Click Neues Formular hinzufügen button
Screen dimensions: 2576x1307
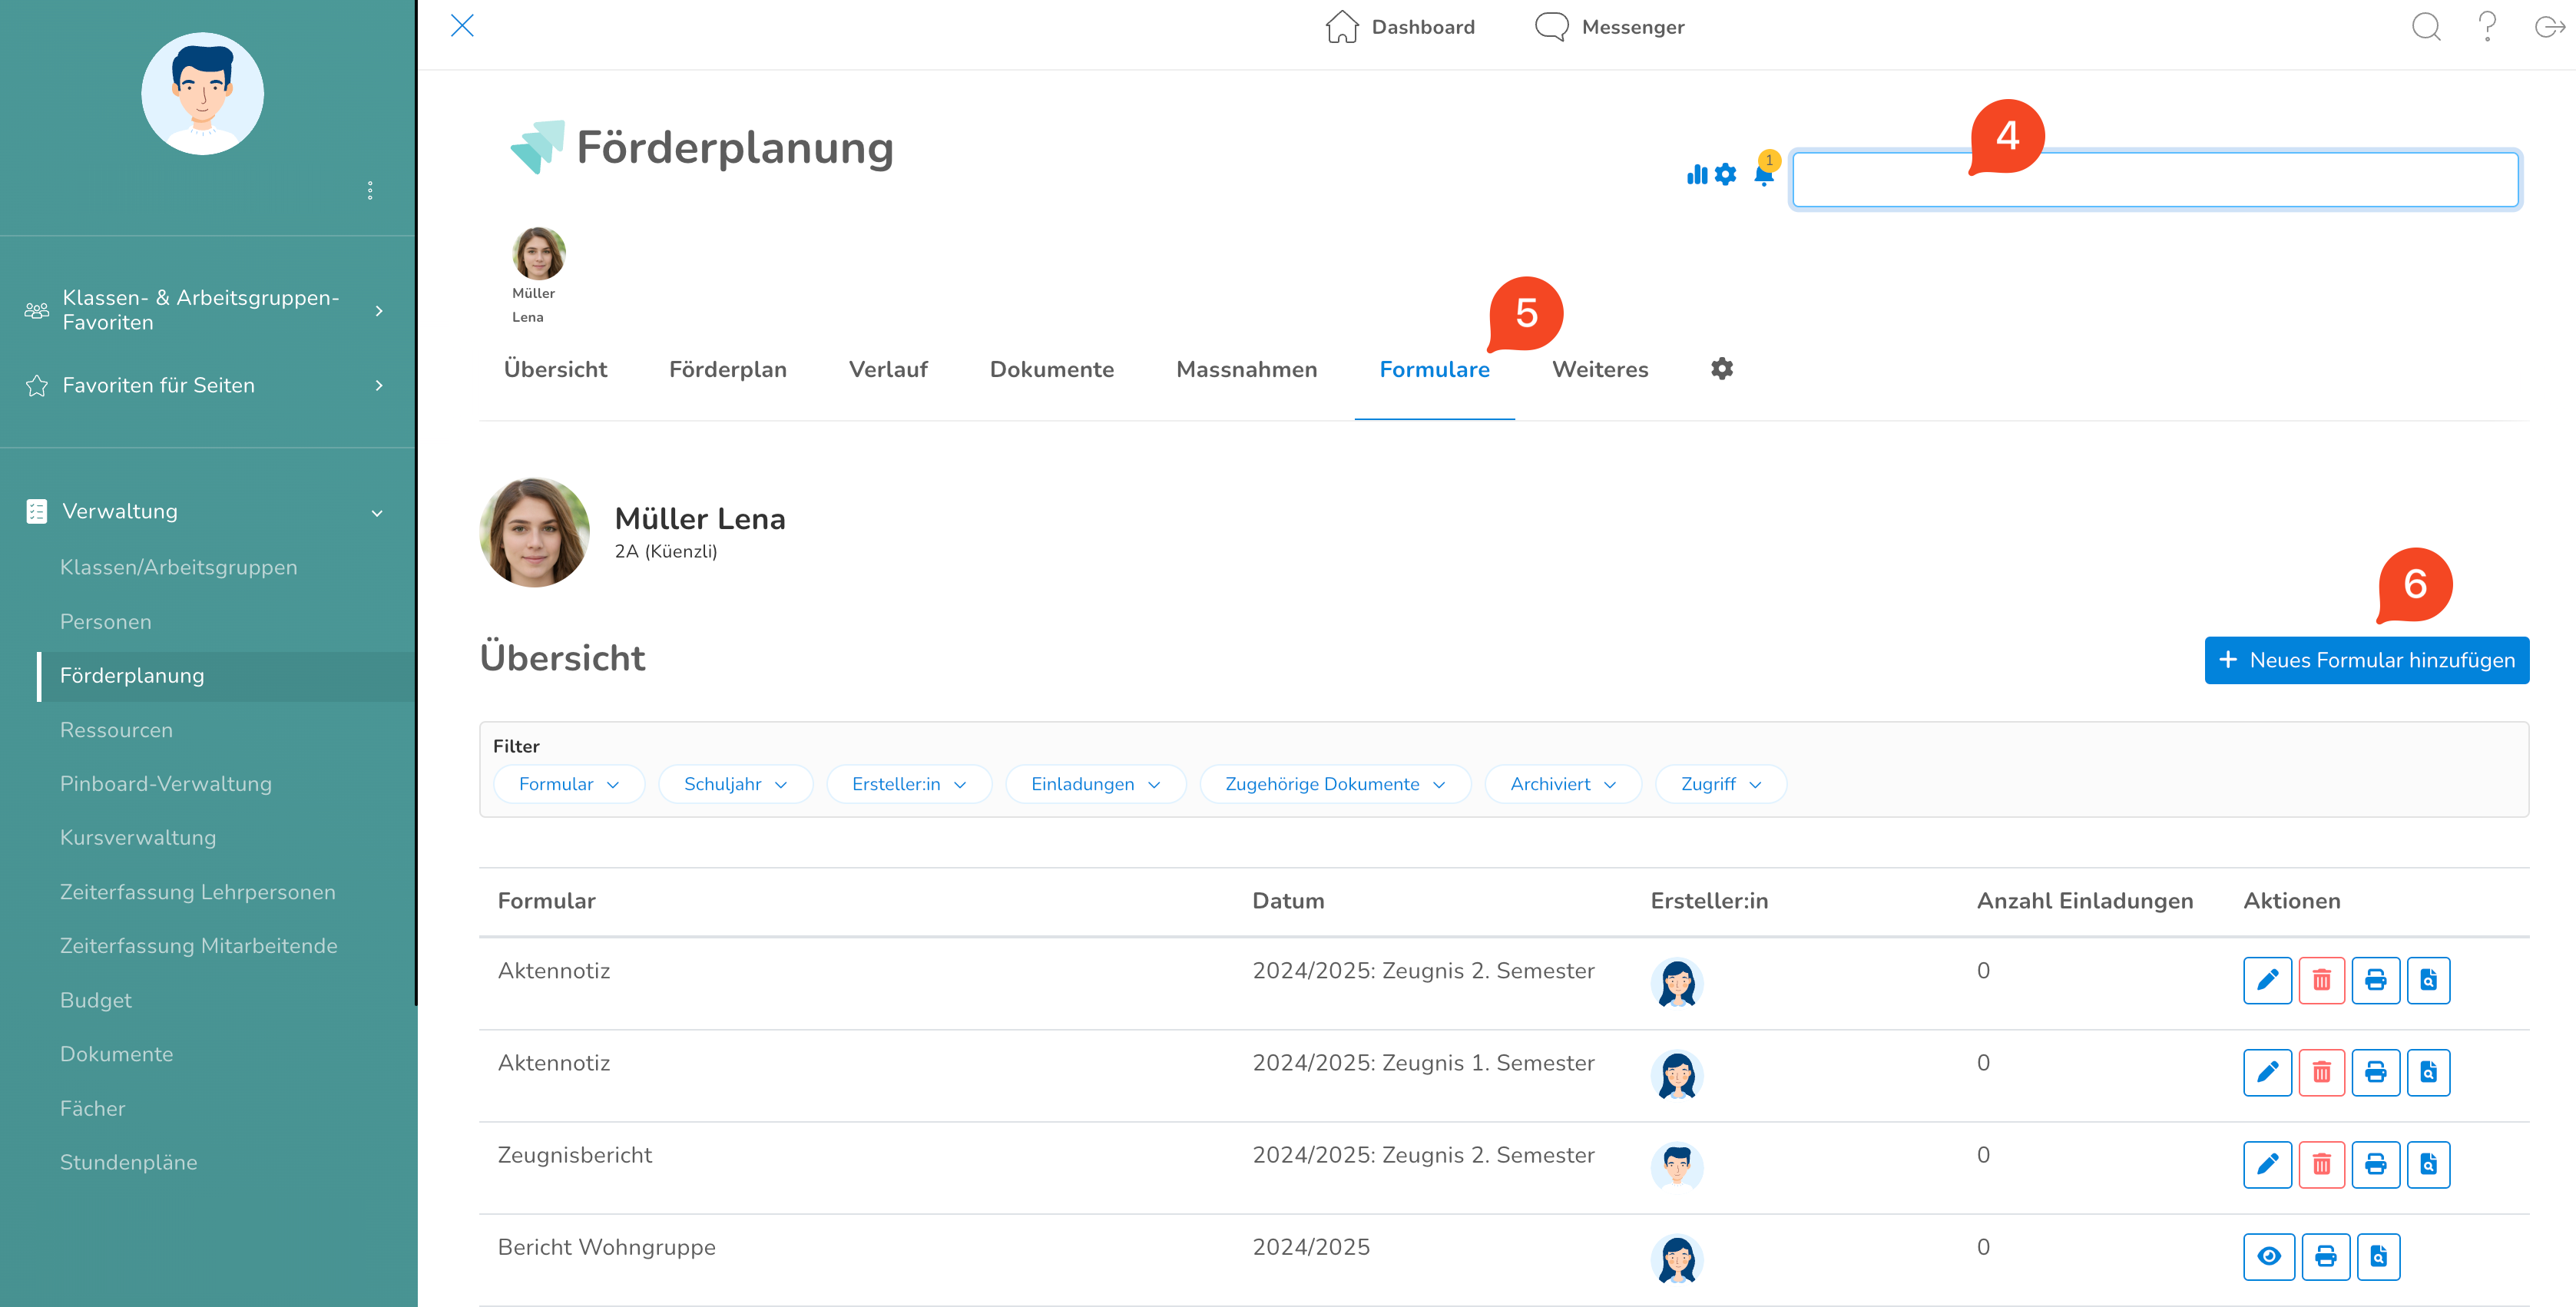click(x=2366, y=660)
